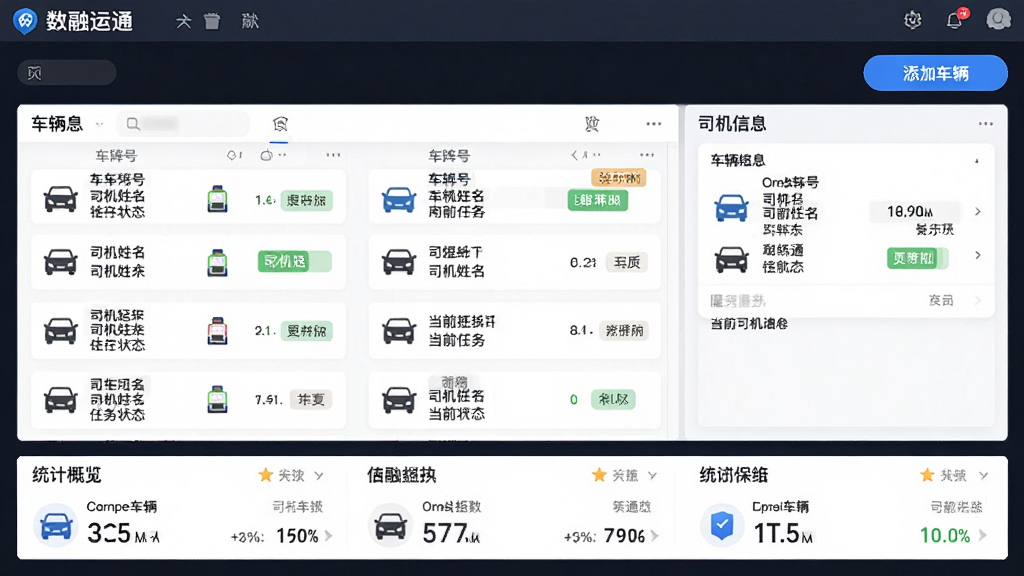
Task: Click the grey tag next to the 6.21 value
Action: coord(626,262)
